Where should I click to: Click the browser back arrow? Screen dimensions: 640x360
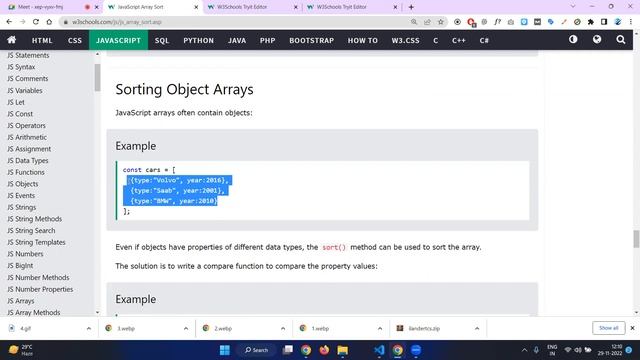pyautogui.click(x=9, y=22)
